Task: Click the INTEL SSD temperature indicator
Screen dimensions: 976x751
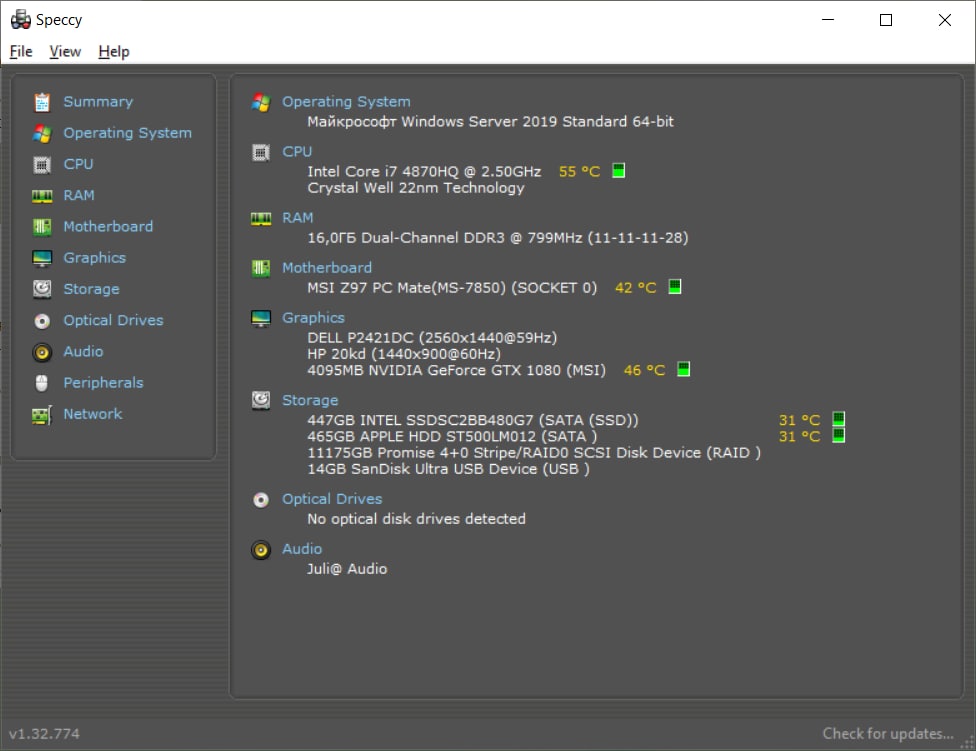Action: pyautogui.click(x=839, y=420)
